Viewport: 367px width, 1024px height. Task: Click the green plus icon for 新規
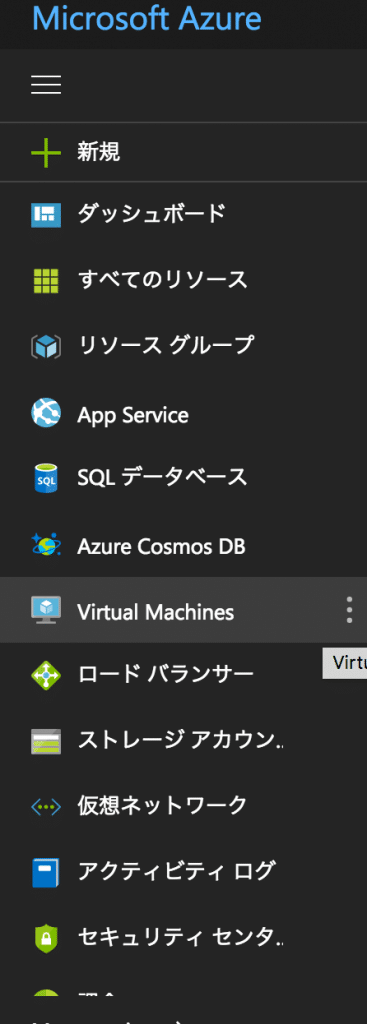[46, 153]
